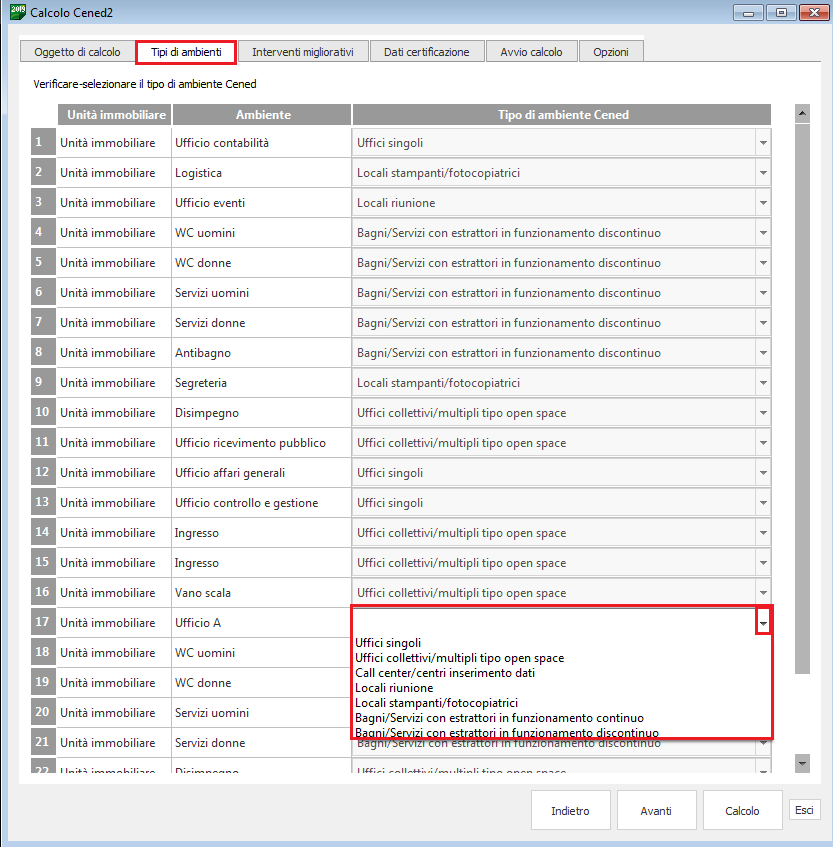The width and height of the screenshot is (836, 858).
Task: Open the Opzioni tab
Action: 610,52
